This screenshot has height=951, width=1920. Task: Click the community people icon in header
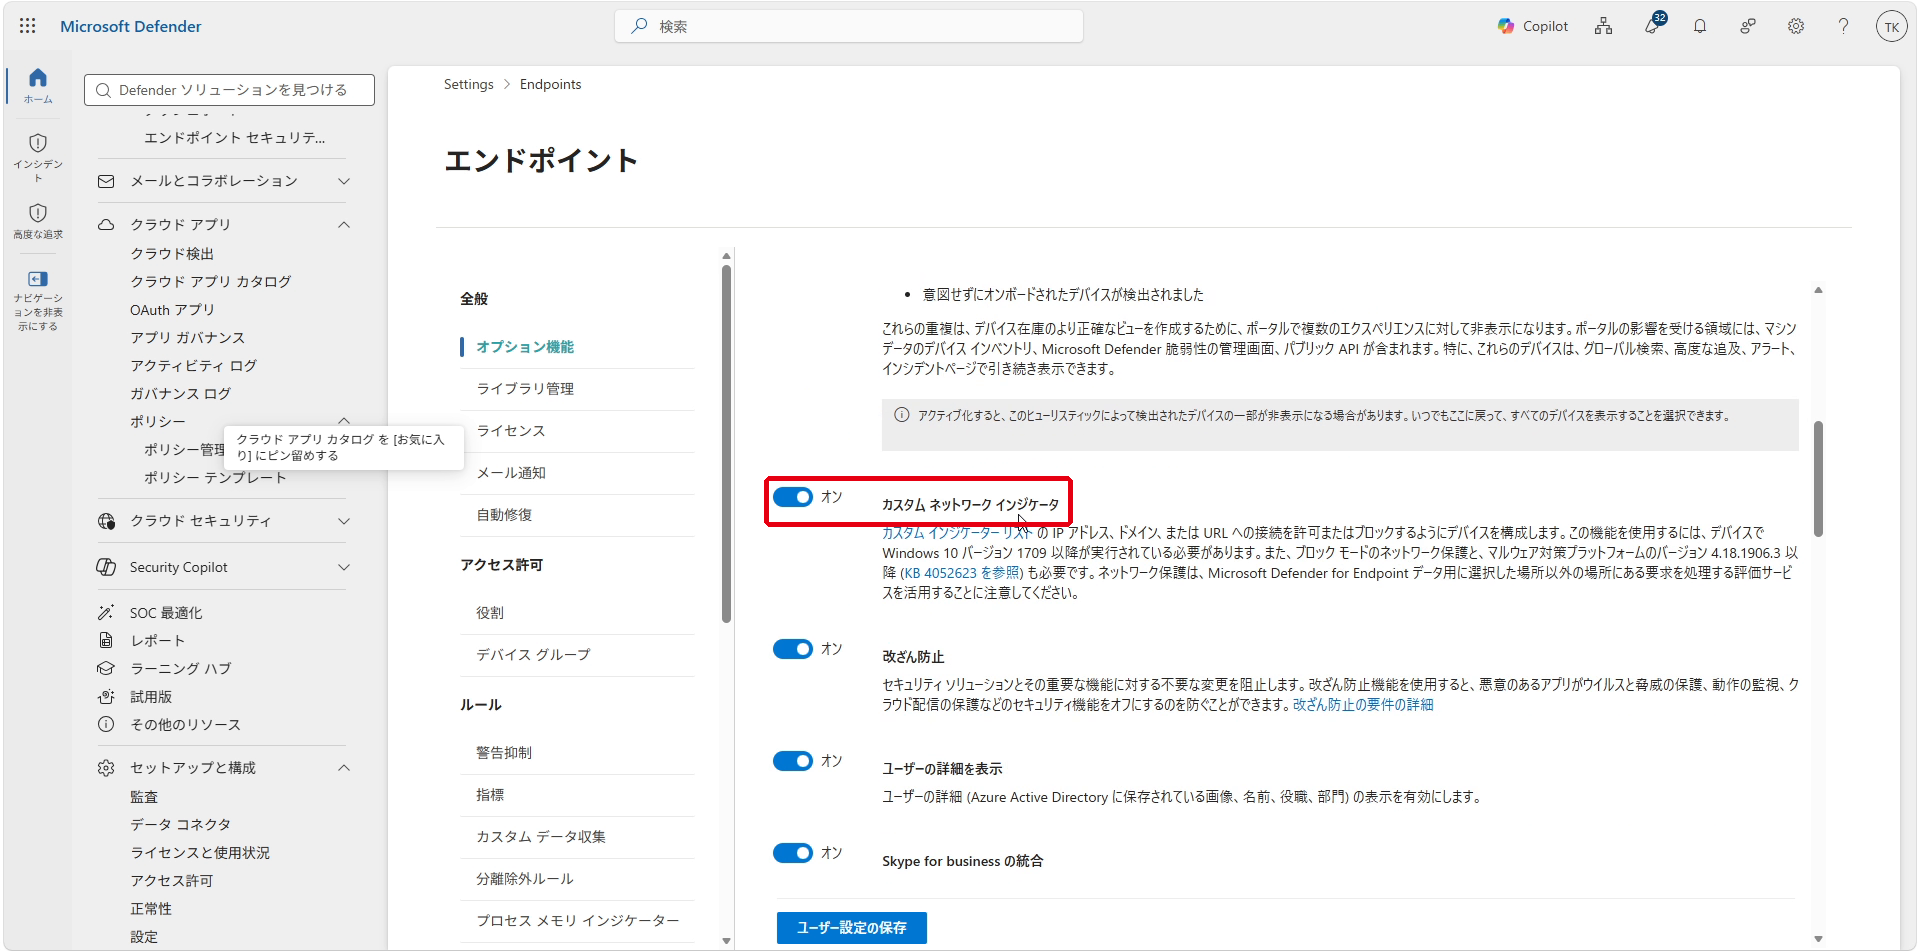(1748, 26)
